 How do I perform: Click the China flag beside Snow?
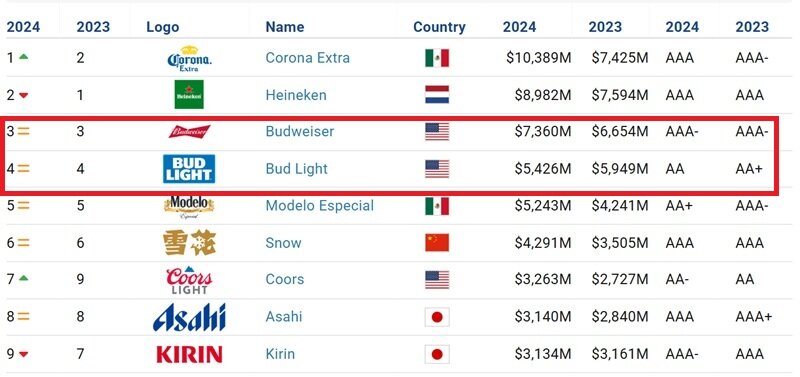pyautogui.click(x=437, y=243)
